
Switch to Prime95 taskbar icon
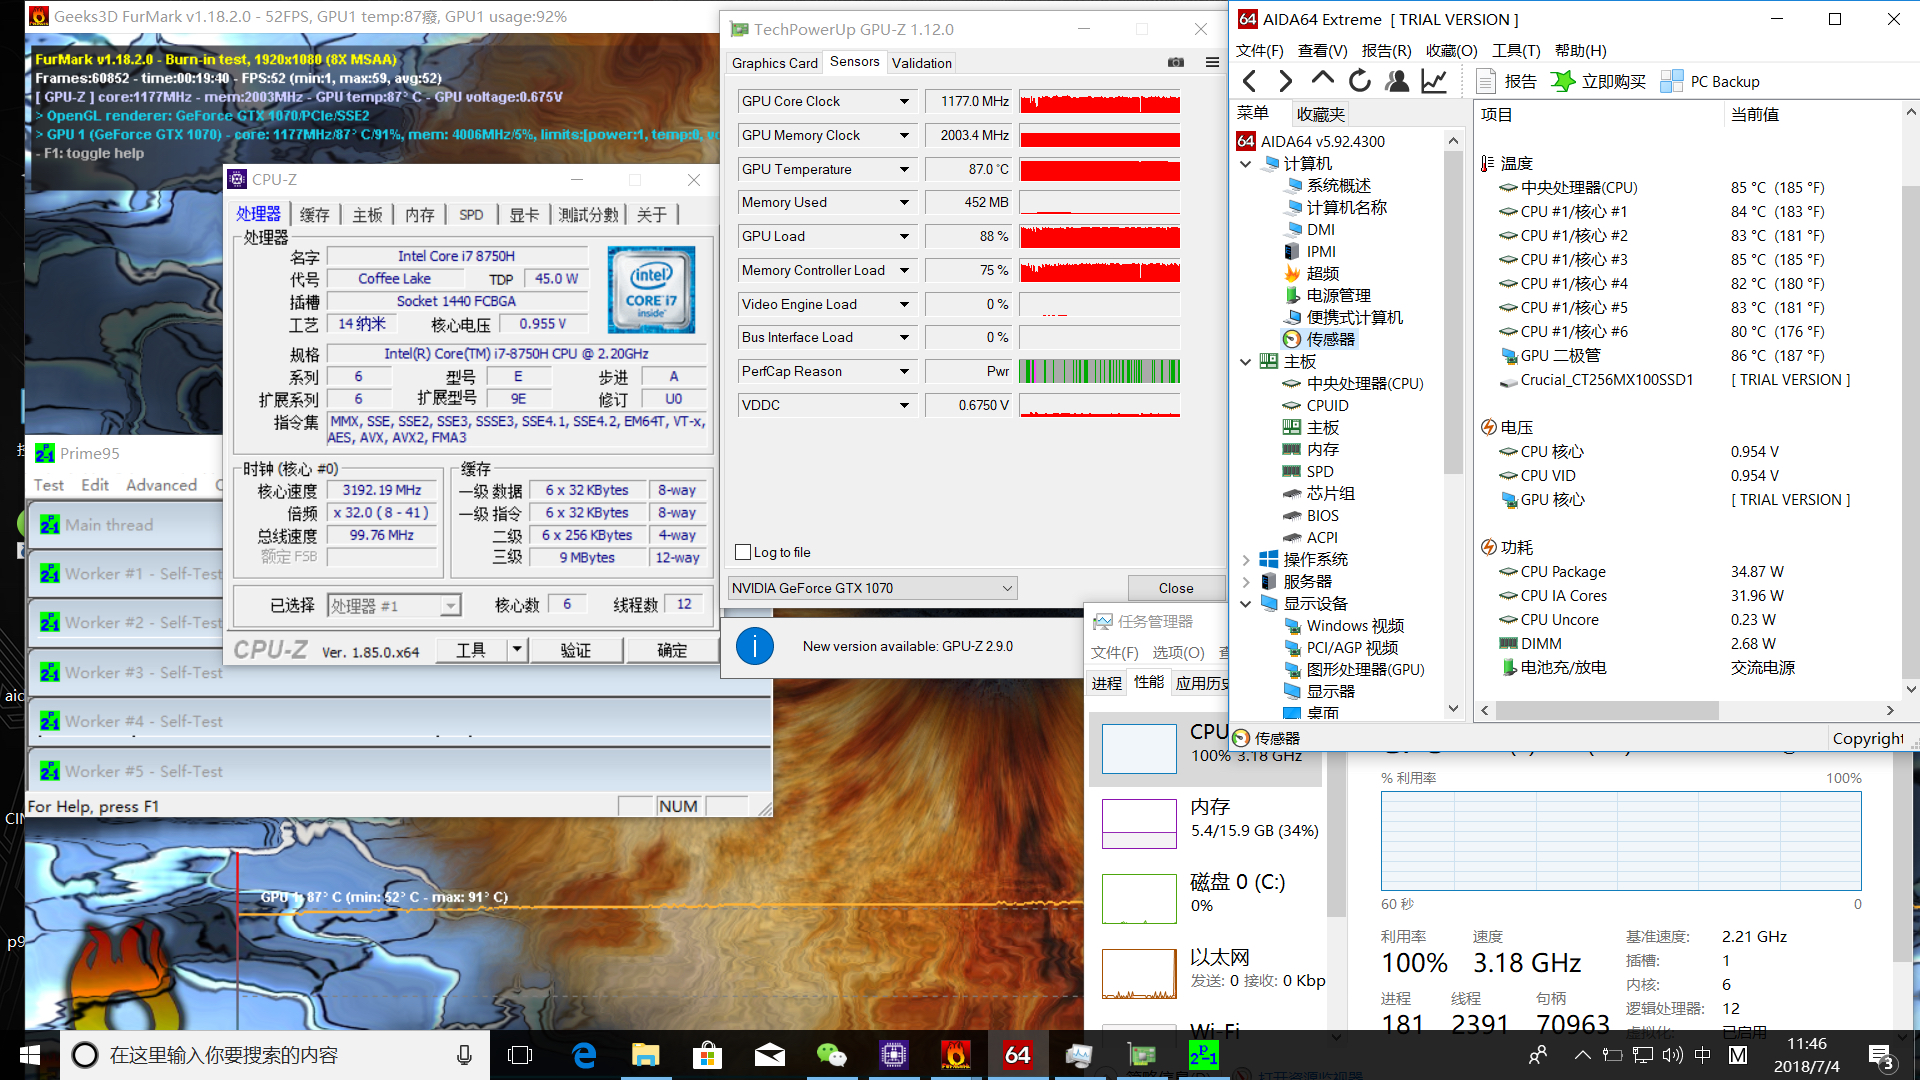click(1204, 1055)
